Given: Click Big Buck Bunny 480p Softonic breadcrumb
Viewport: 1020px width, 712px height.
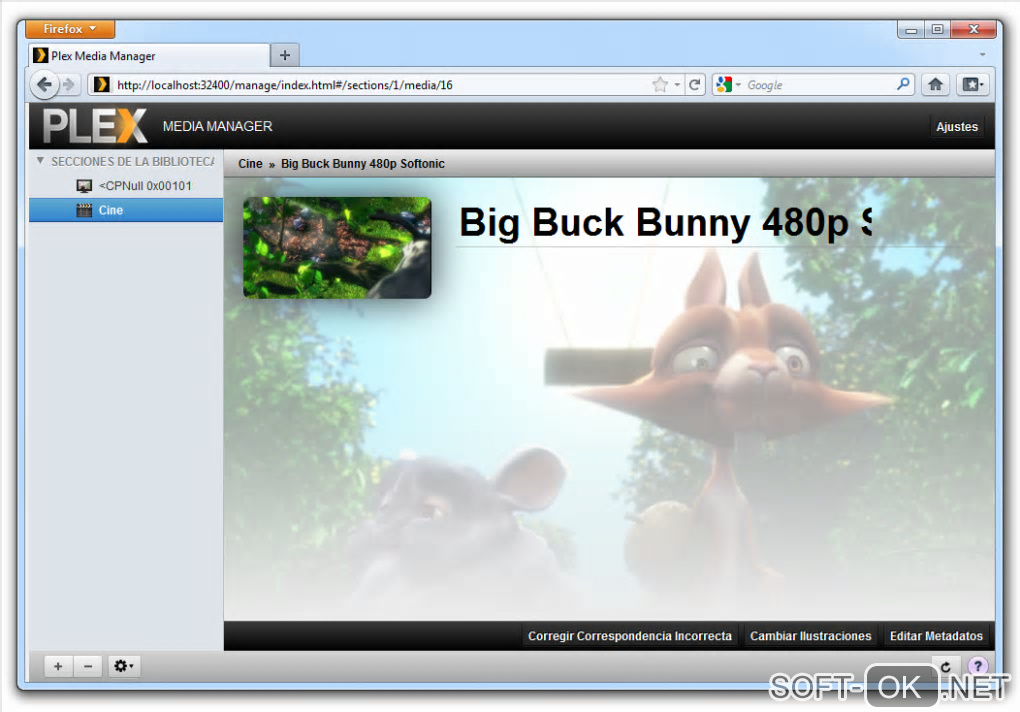Looking at the screenshot, I should (363, 164).
